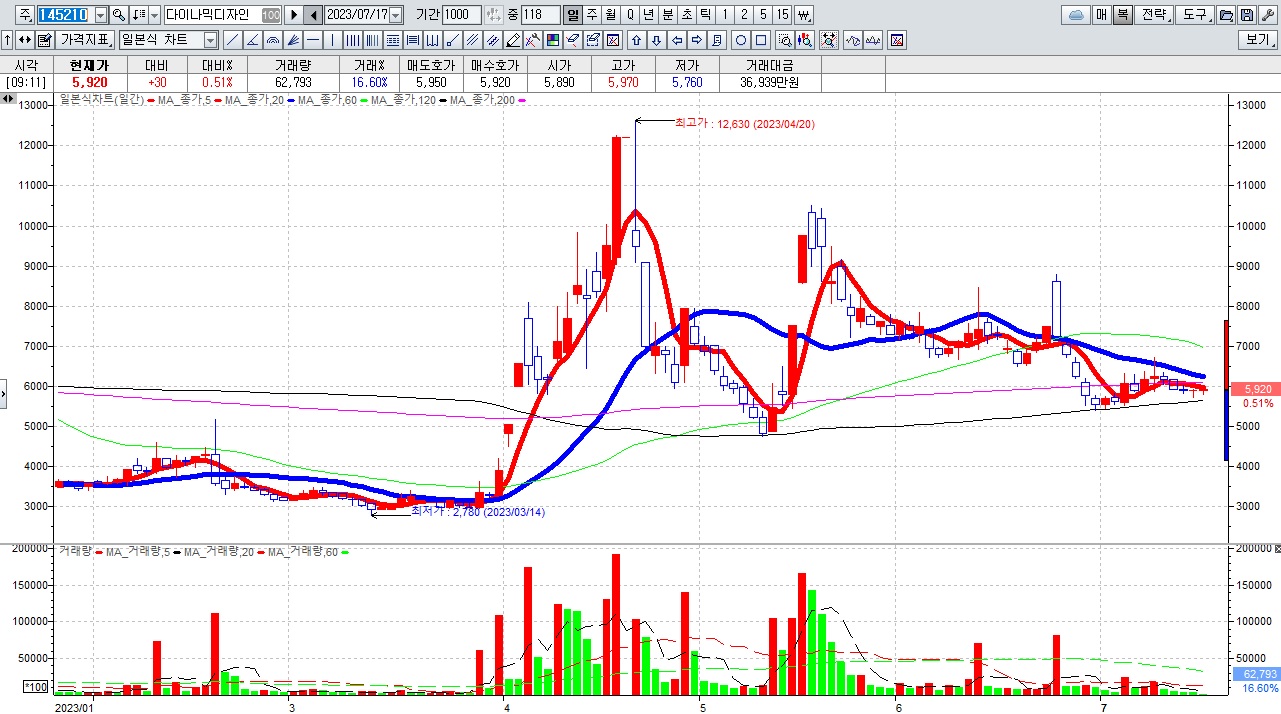Select the Q quarter period button
Image resolution: width=1281 pixels, height=714 pixels.
click(630, 15)
